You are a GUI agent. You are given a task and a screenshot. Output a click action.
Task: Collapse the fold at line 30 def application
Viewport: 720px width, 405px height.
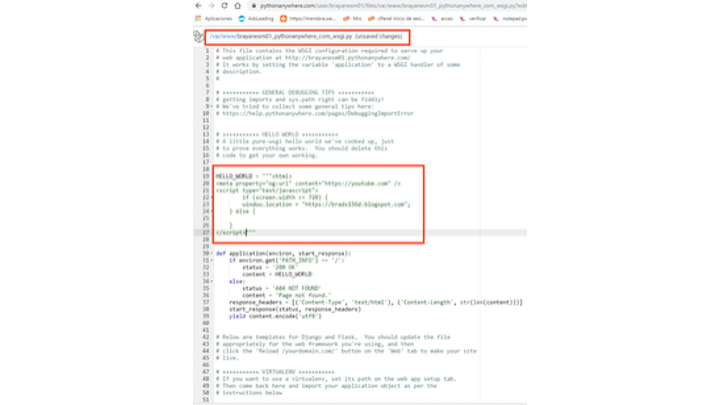point(212,253)
